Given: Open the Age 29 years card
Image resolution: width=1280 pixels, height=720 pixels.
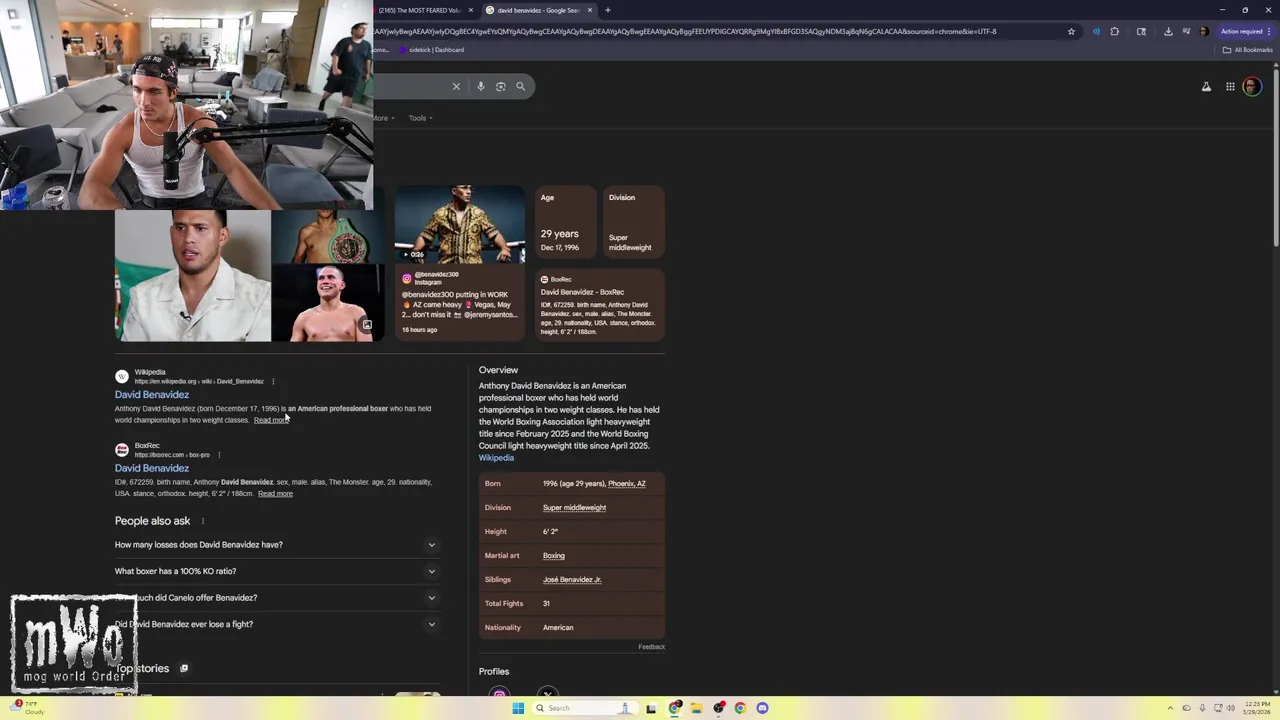Looking at the screenshot, I should [565, 222].
